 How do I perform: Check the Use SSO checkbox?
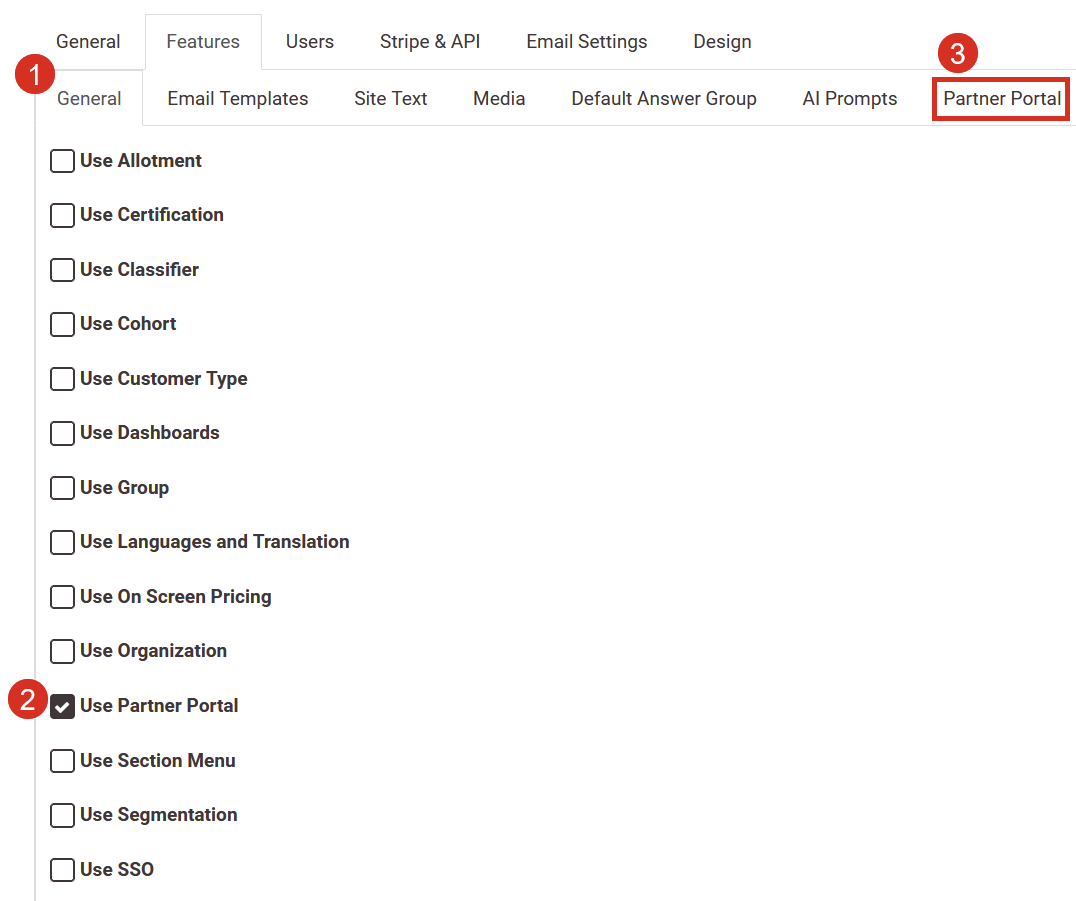pyautogui.click(x=63, y=870)
